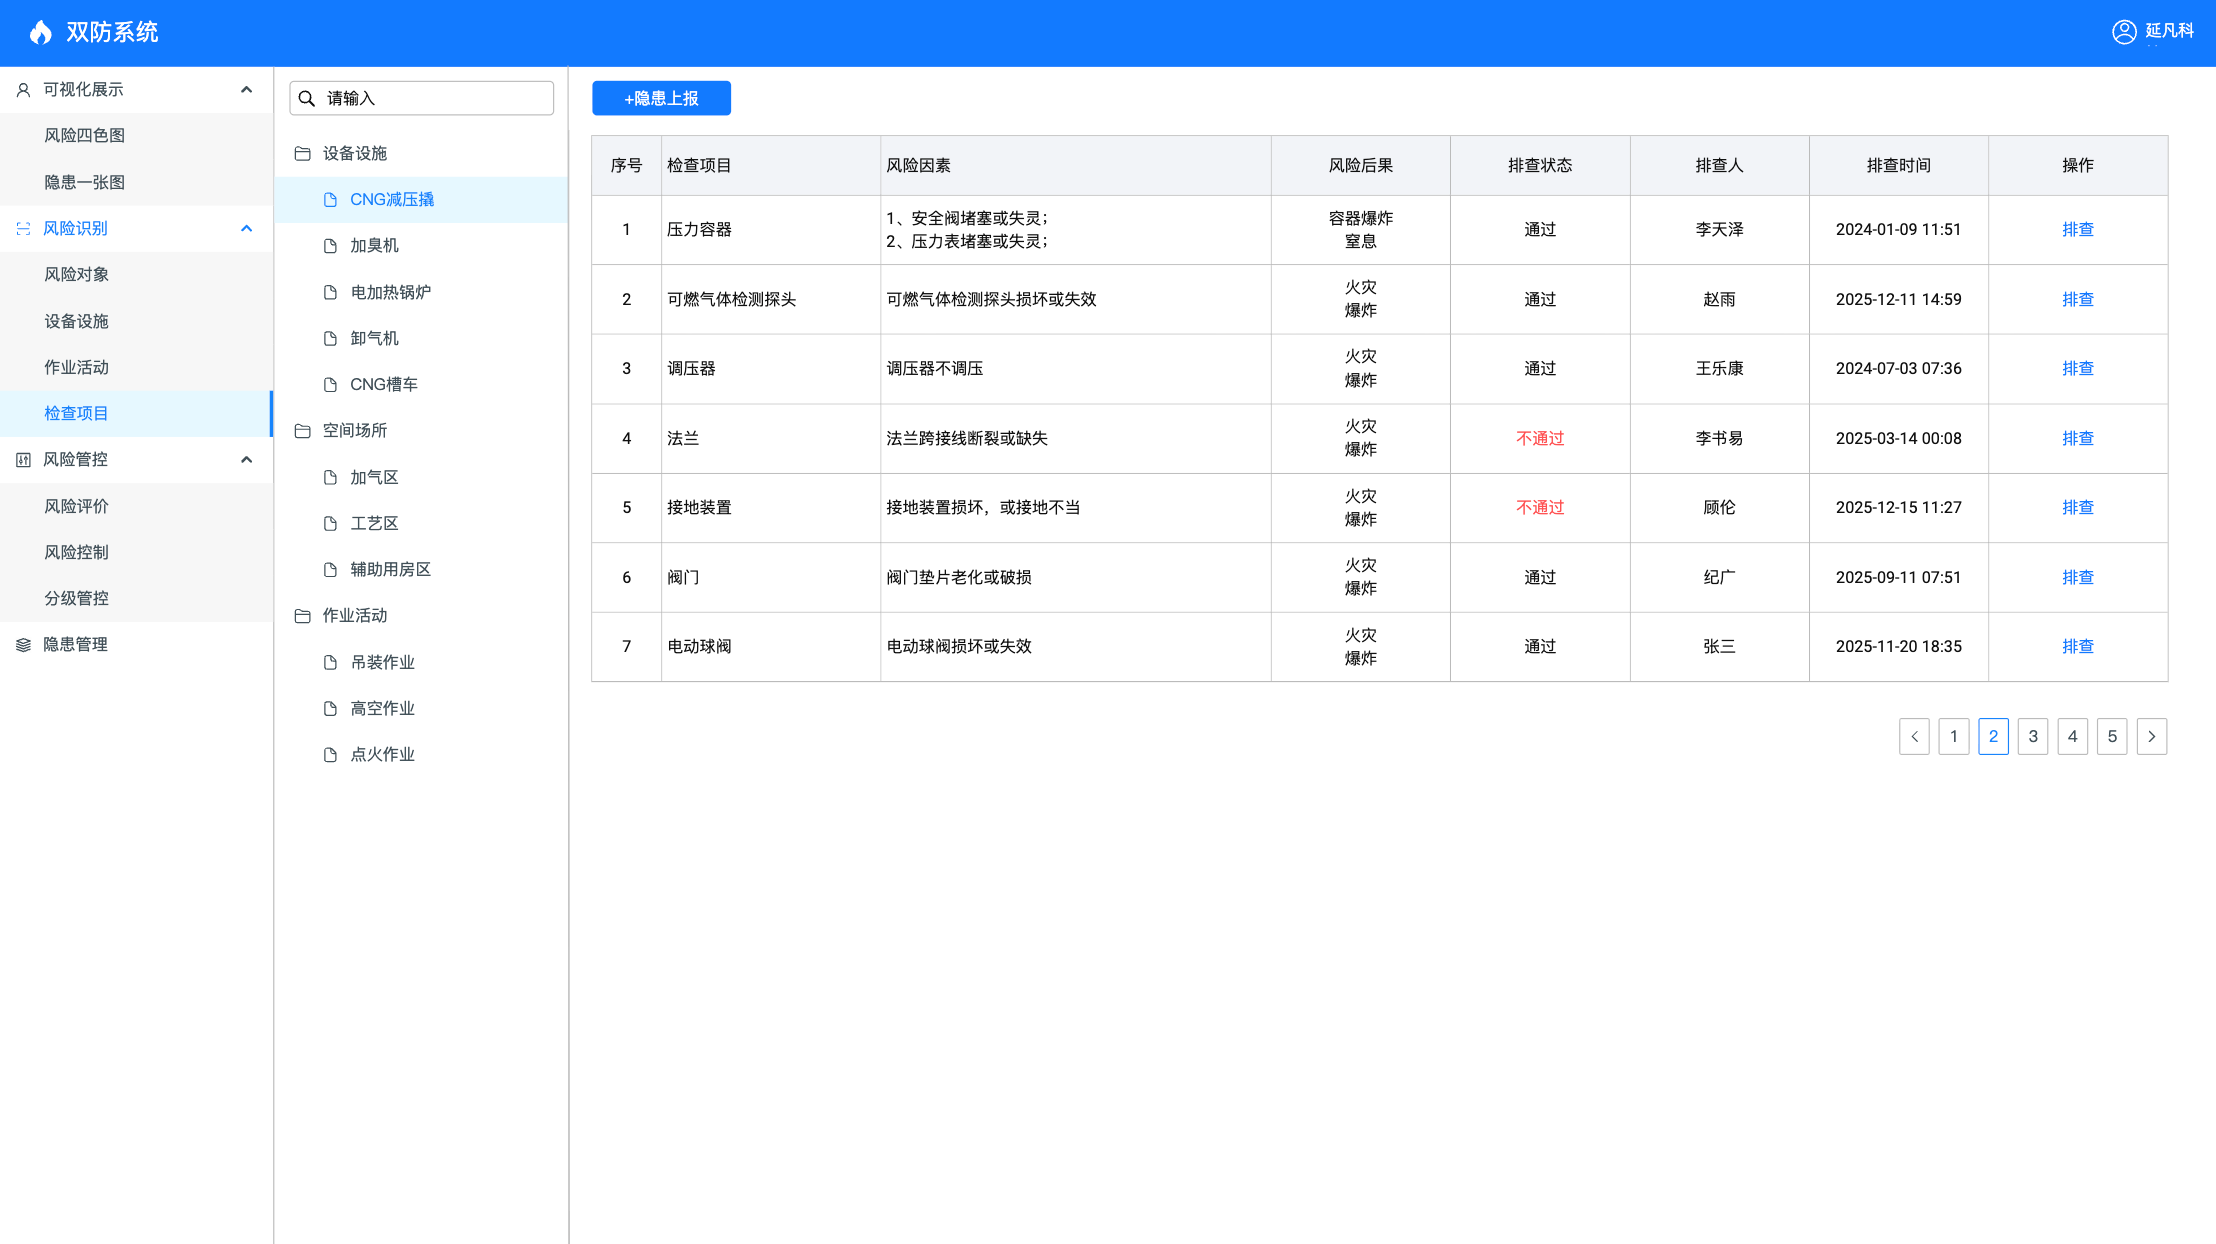
Task: Go to next page arrow
Action: point(2151,736)
